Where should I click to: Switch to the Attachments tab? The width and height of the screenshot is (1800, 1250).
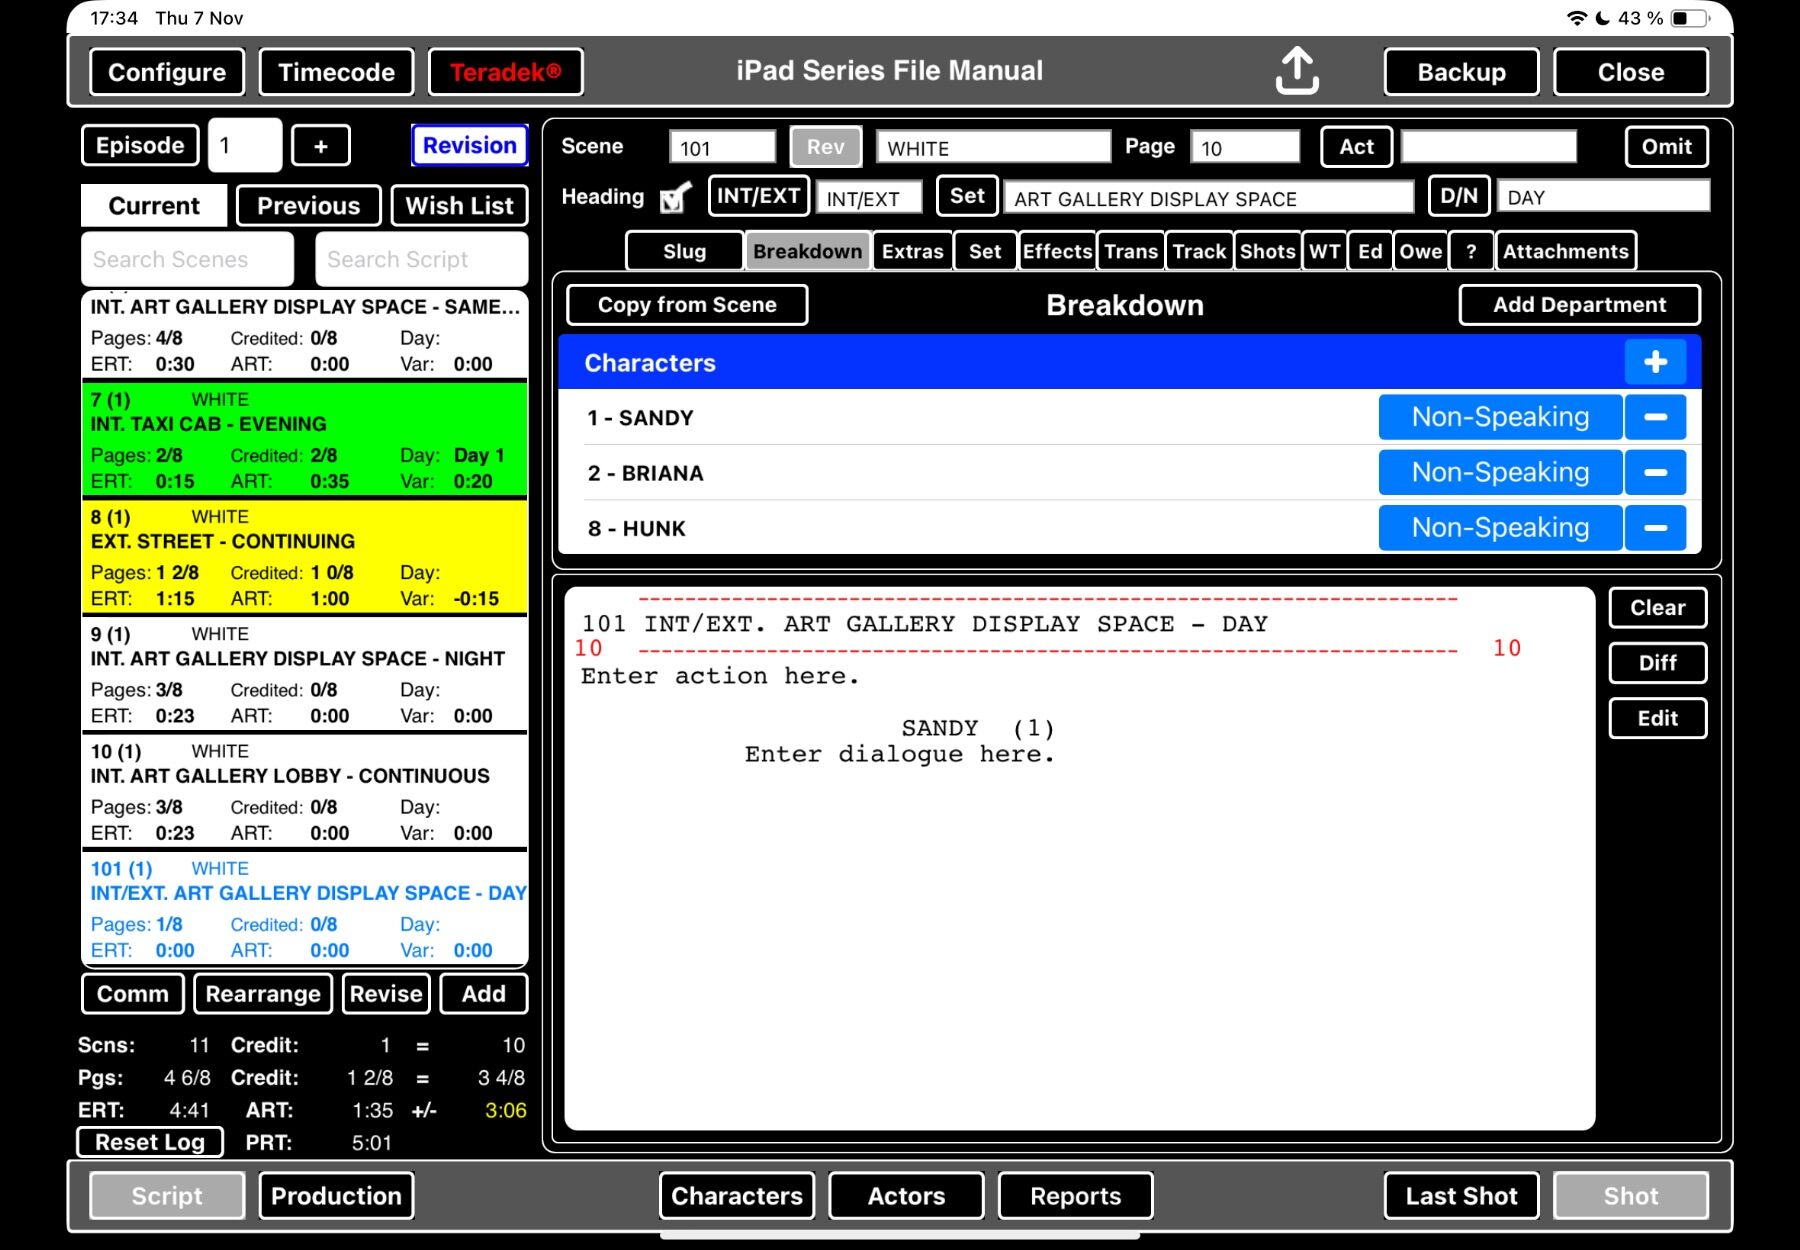coord(1565,252)
